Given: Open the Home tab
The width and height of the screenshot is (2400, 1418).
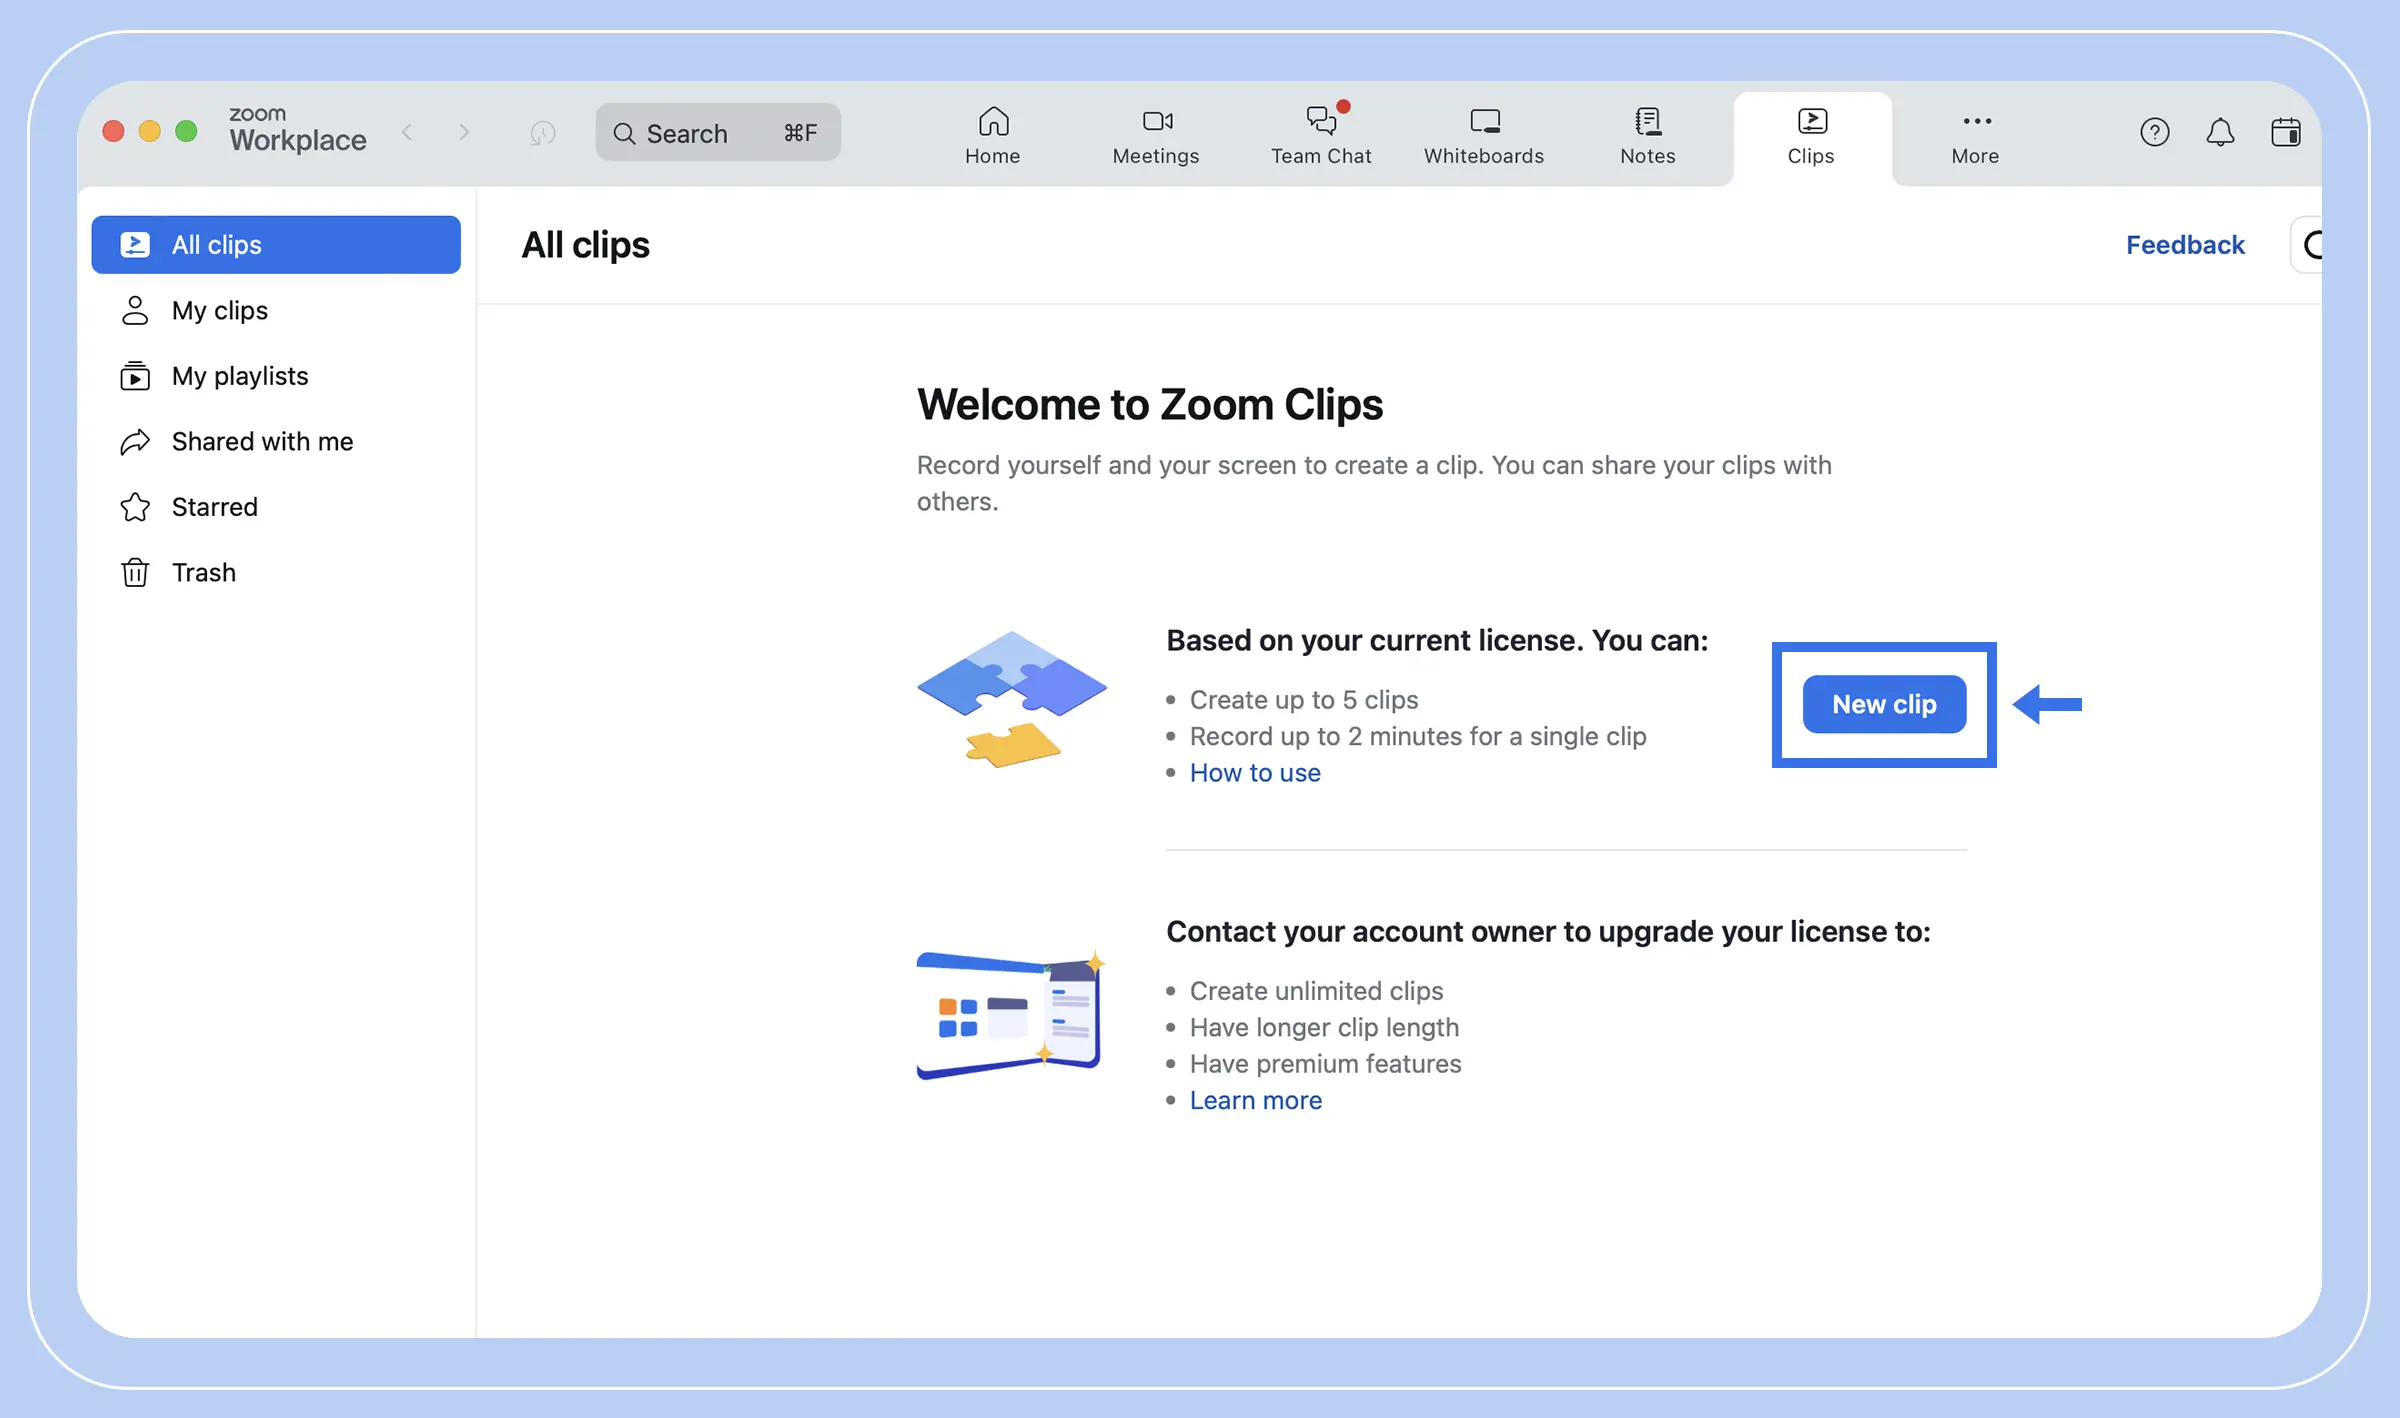Looking at the screenshot, I should (992, 136).
